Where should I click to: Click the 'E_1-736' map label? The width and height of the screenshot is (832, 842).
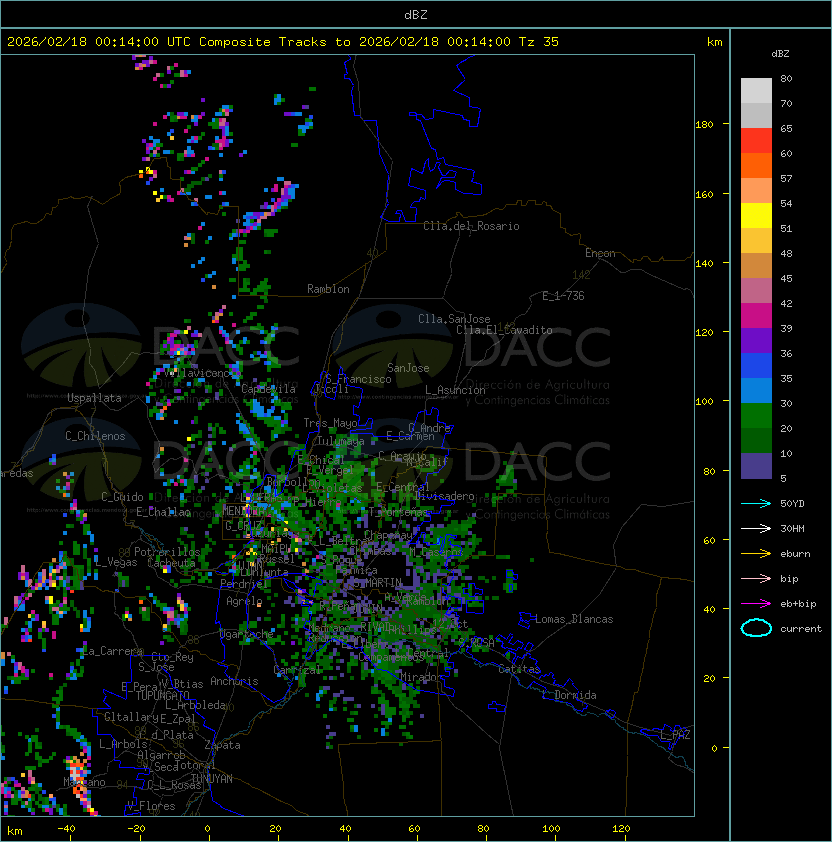563,296
